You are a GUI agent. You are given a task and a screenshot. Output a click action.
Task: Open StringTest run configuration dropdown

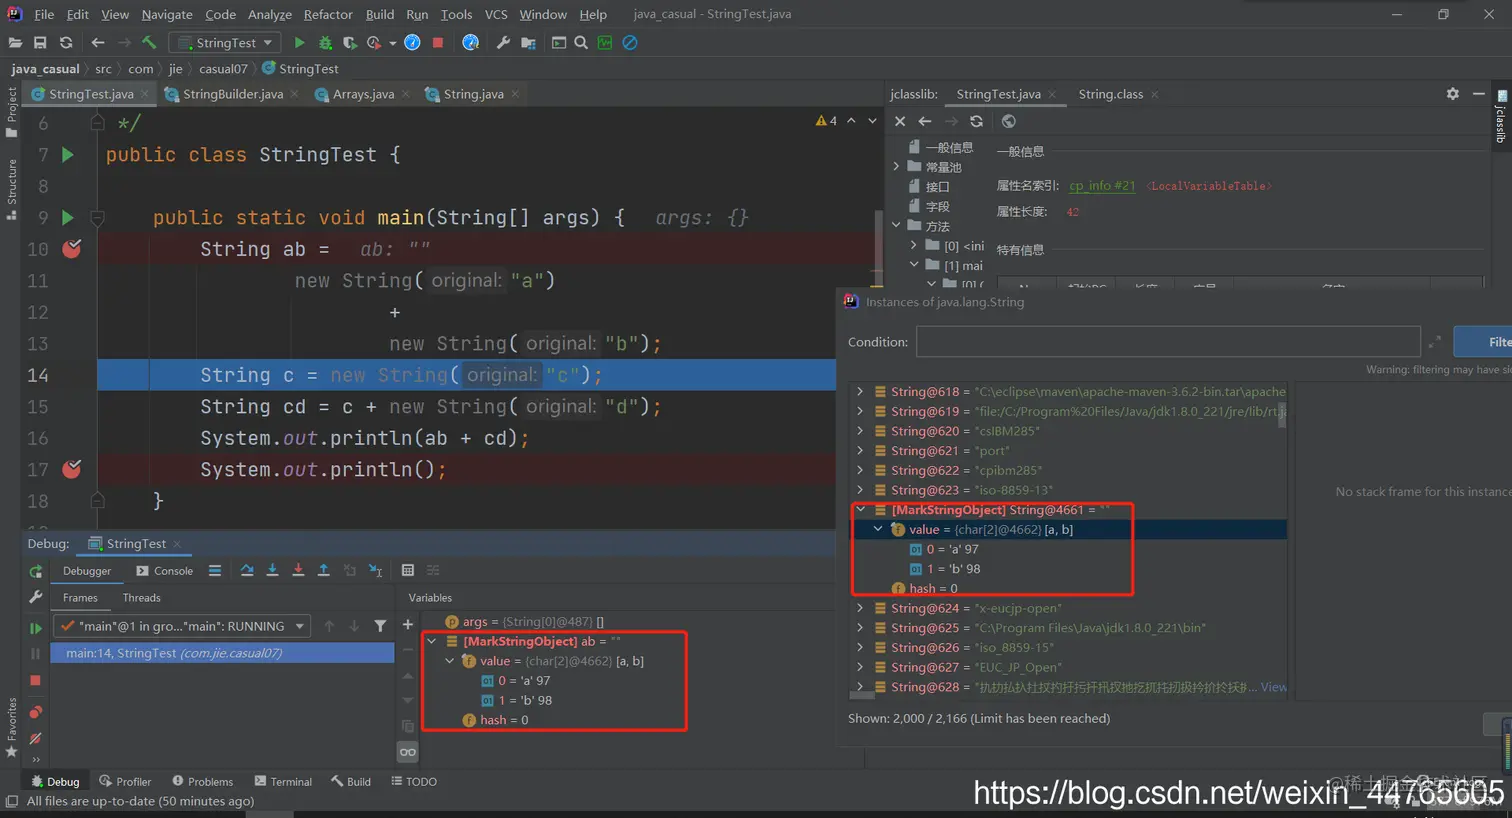(x=225, y=43)
